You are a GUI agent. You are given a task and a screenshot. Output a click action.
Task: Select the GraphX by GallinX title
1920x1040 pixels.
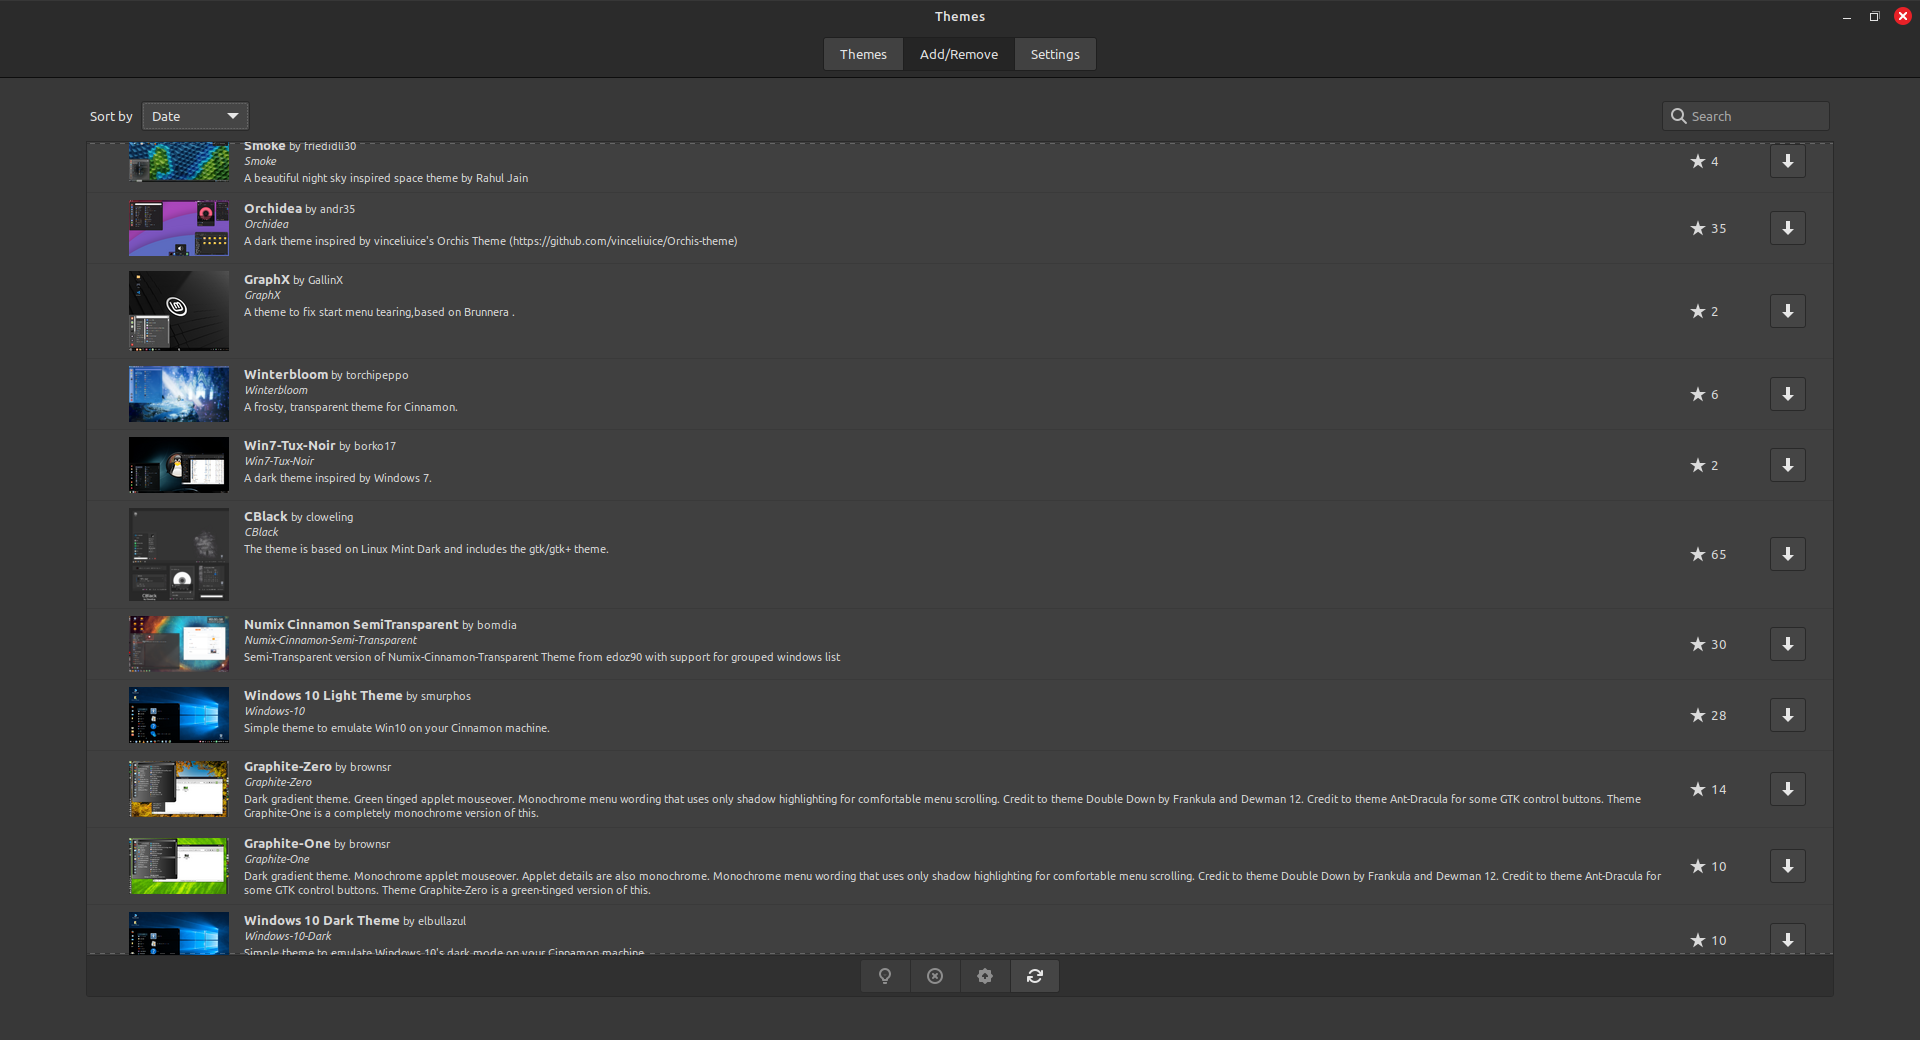pyautogui.click(x=293, y=279)
